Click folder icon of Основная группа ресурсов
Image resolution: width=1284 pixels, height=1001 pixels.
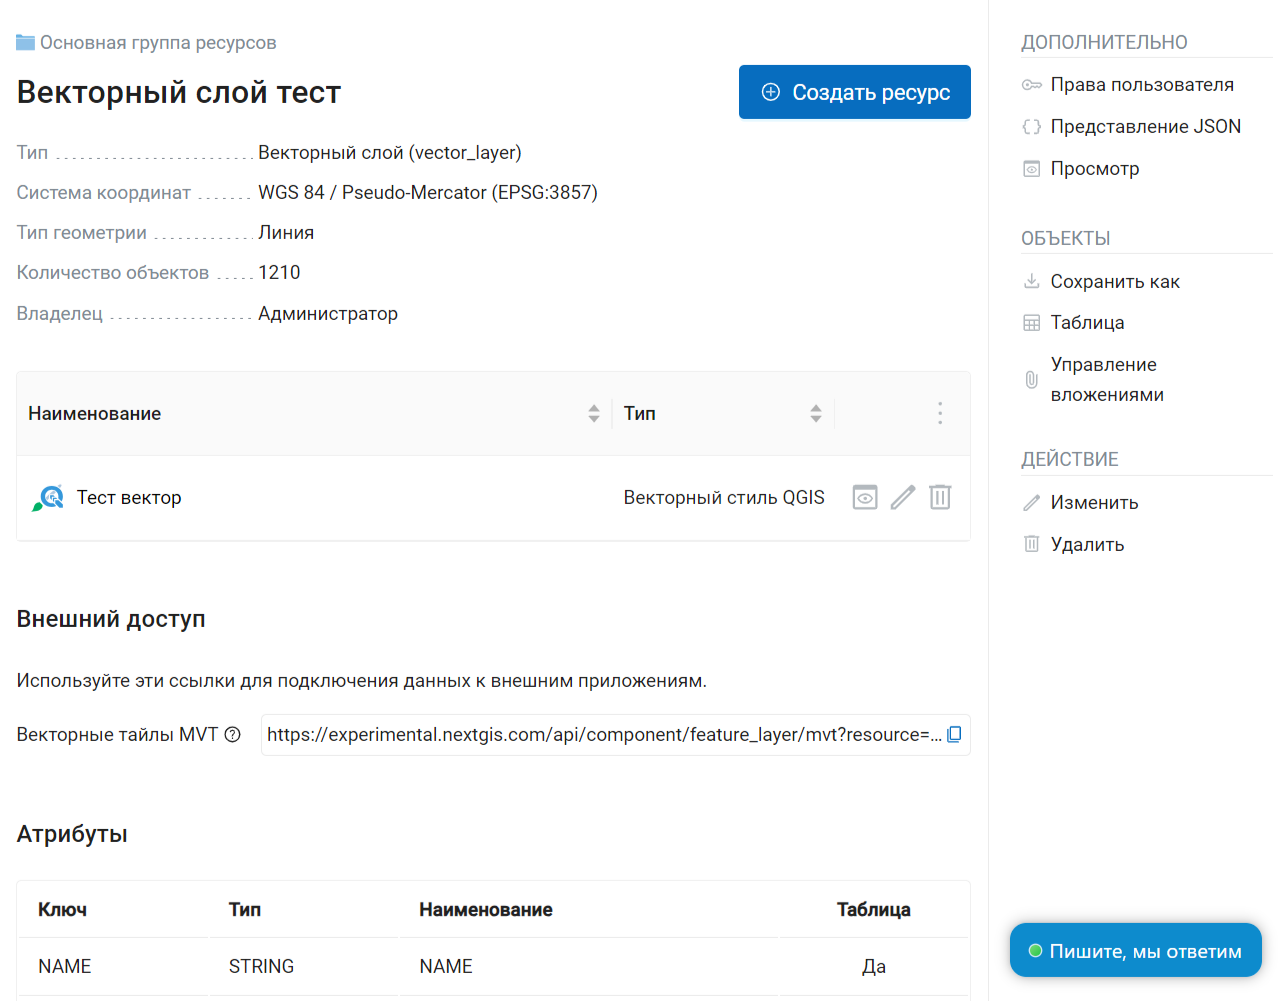[x=26, y=42]
